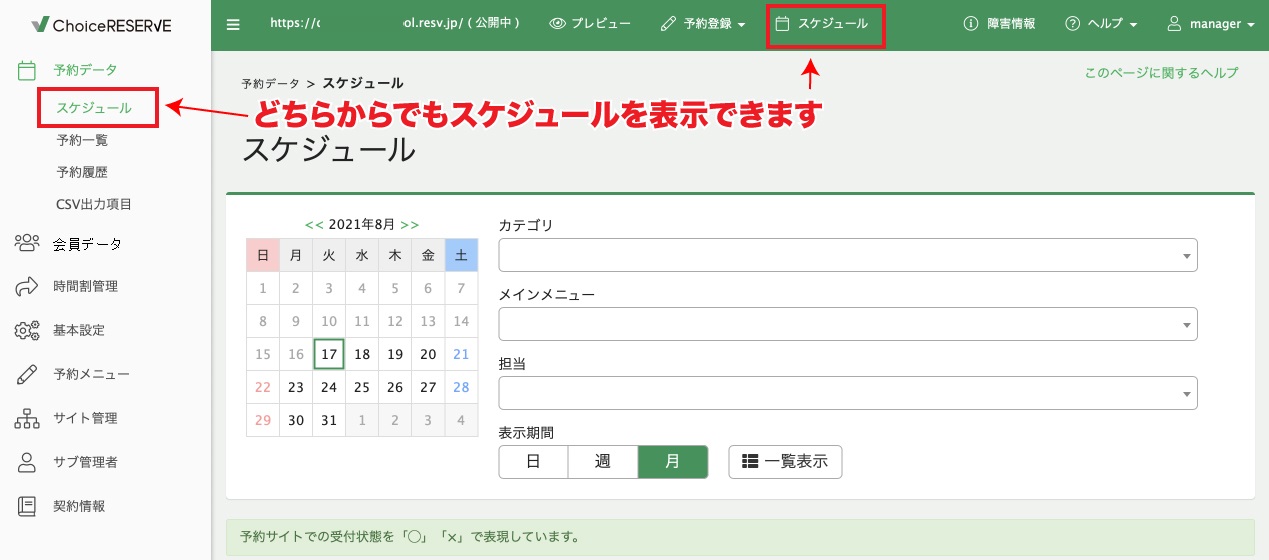Click the pencil icon beside 予約登録

[x=669, y=24]
